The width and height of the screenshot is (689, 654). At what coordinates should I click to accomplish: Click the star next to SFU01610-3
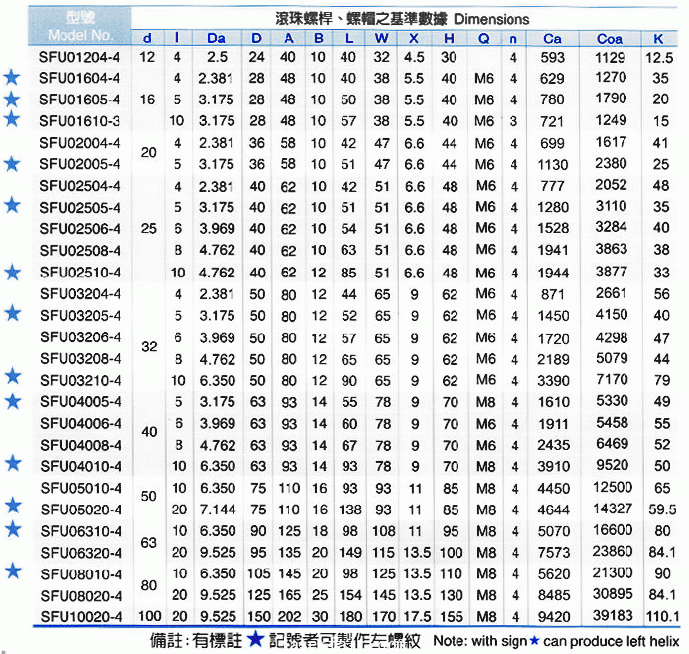tap(12, 119)
